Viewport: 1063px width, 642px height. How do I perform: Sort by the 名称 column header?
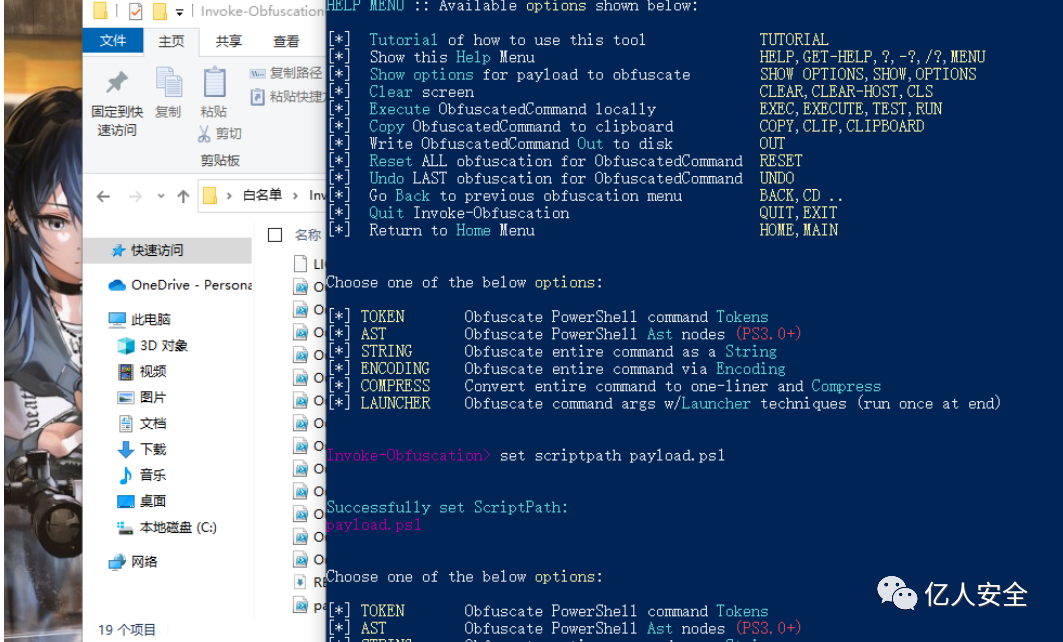(307, 235)
